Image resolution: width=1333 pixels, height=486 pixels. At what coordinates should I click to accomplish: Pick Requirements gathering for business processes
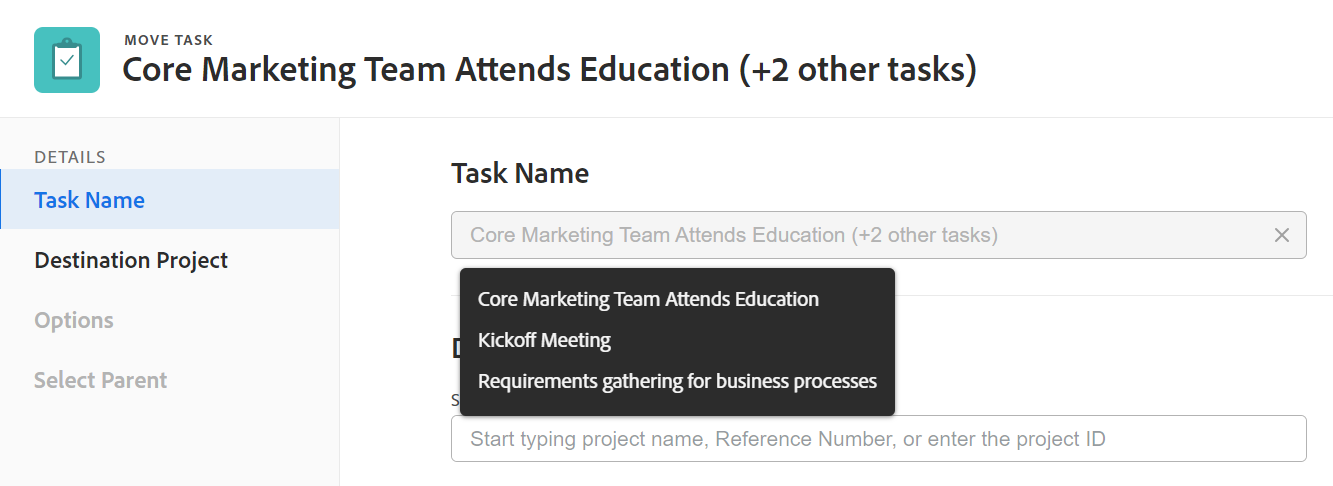click(677, 381)
